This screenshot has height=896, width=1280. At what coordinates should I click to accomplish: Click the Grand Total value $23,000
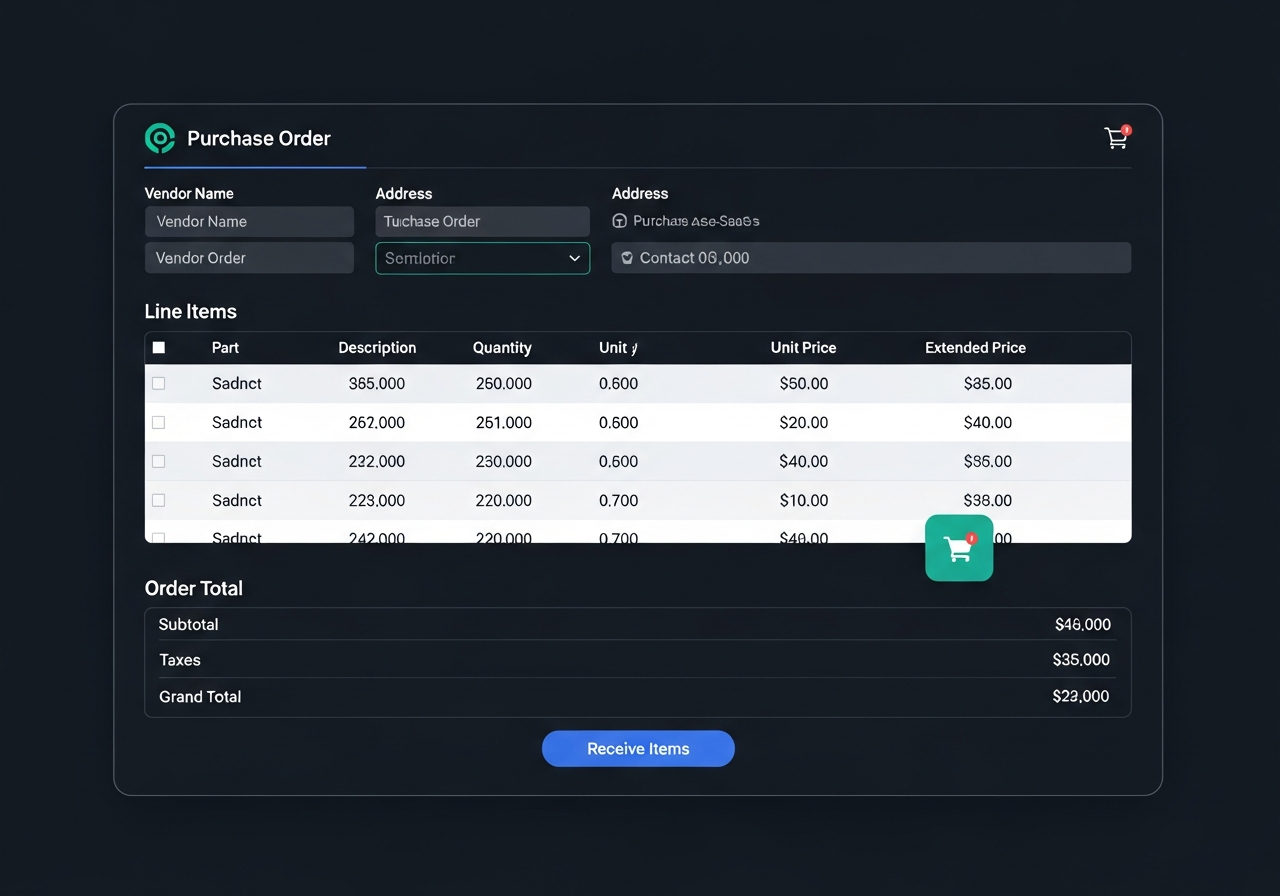1081,696
